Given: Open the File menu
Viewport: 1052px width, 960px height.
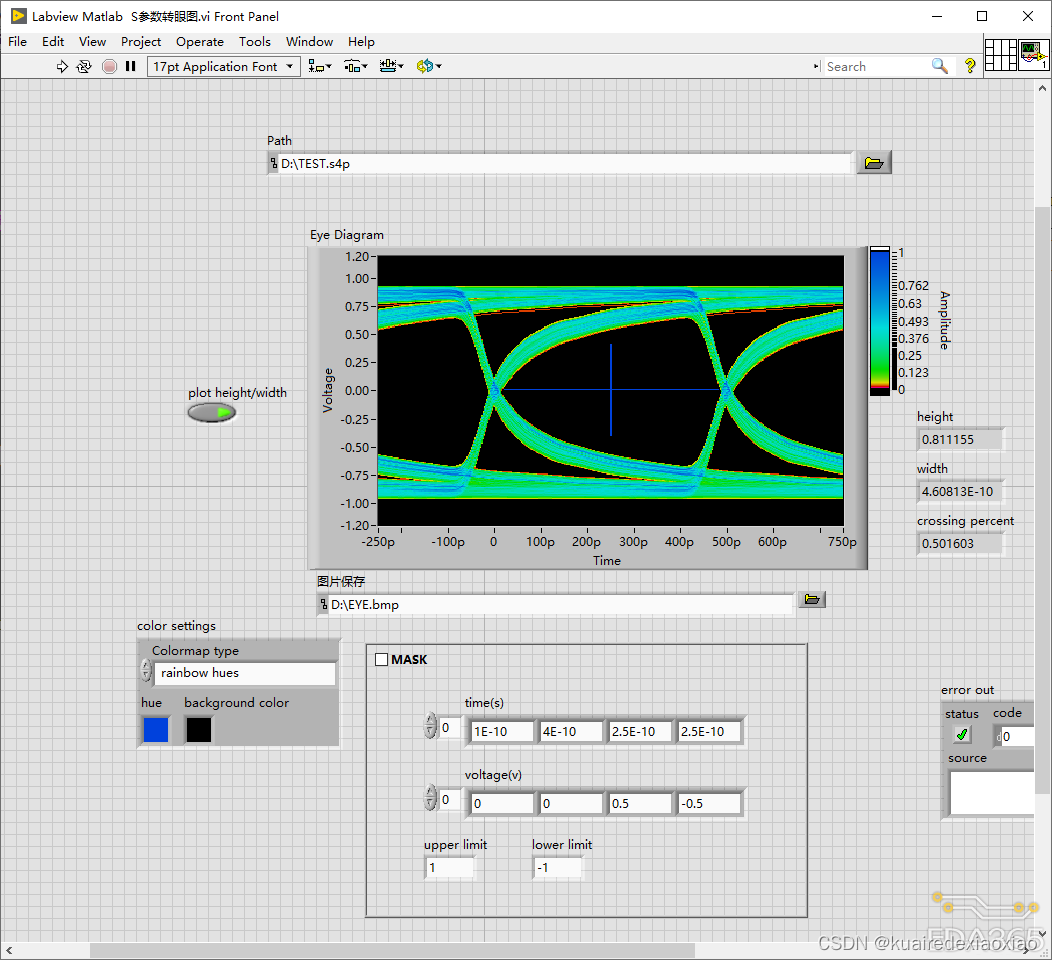Looking at the screenshot, I should 17,42.
